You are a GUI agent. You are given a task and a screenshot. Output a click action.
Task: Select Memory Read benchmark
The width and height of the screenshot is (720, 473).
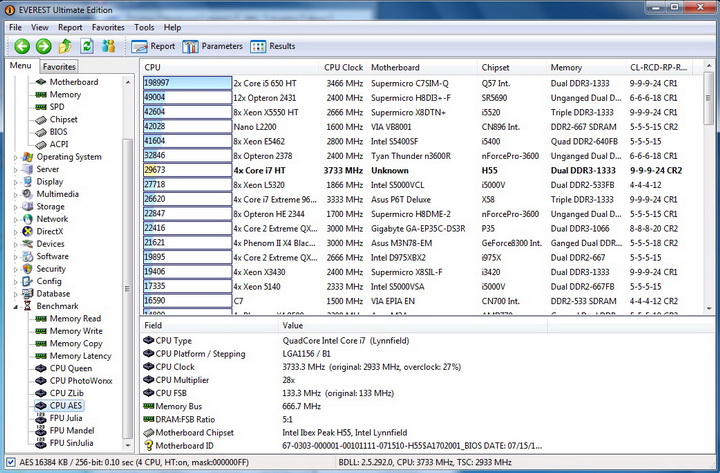point(75,319)
